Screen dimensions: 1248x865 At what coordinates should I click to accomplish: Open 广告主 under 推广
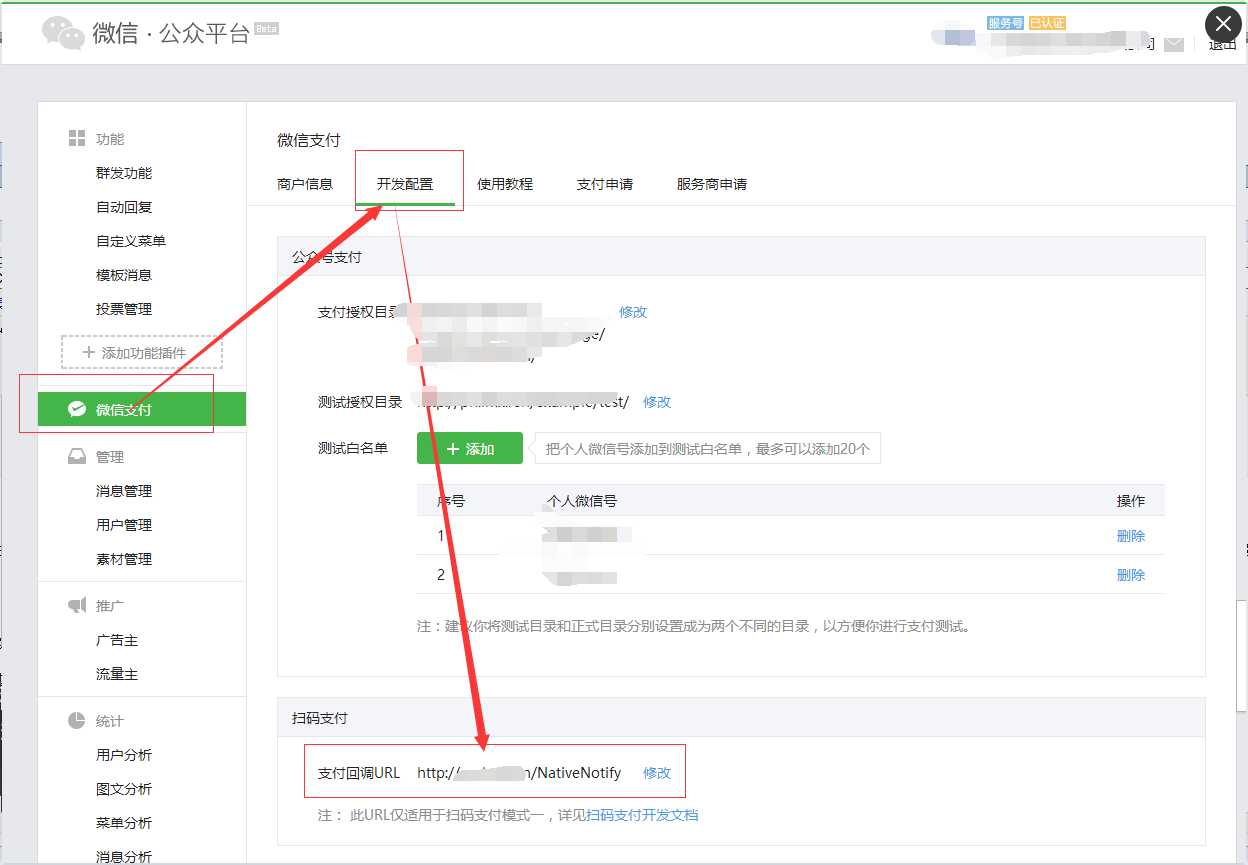[117, 640]
